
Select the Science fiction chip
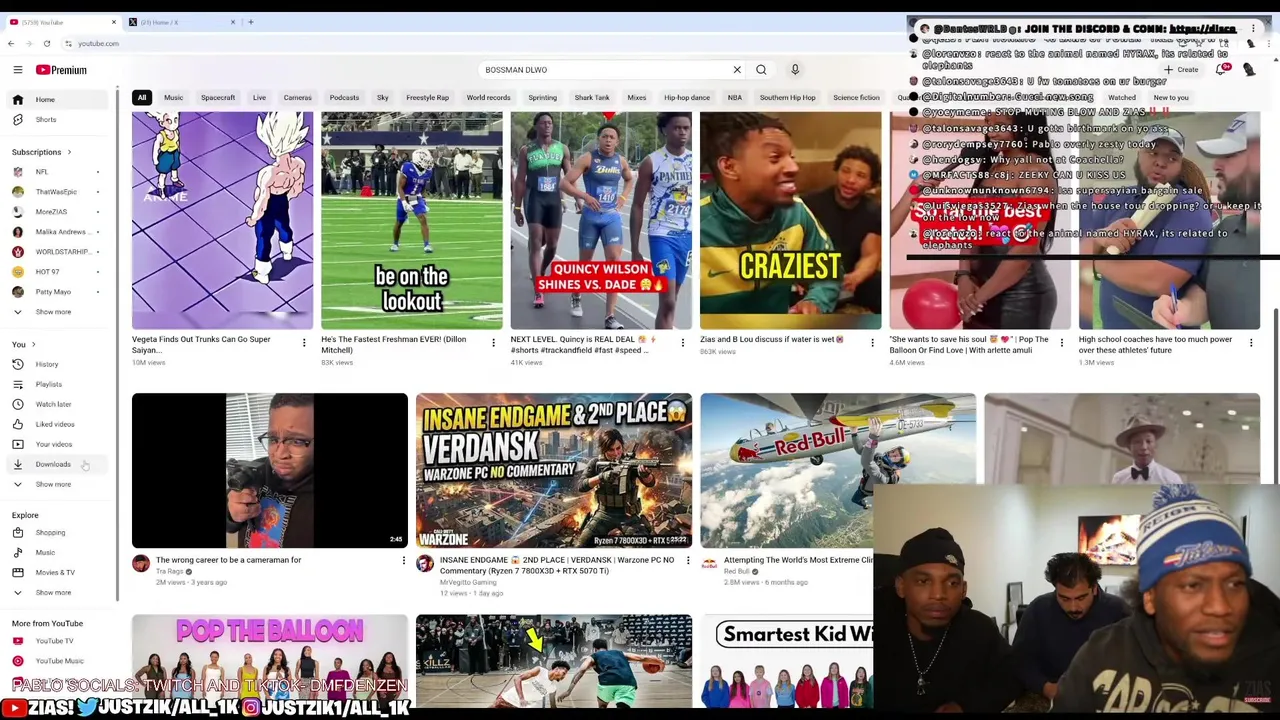[x=856, y=98]
